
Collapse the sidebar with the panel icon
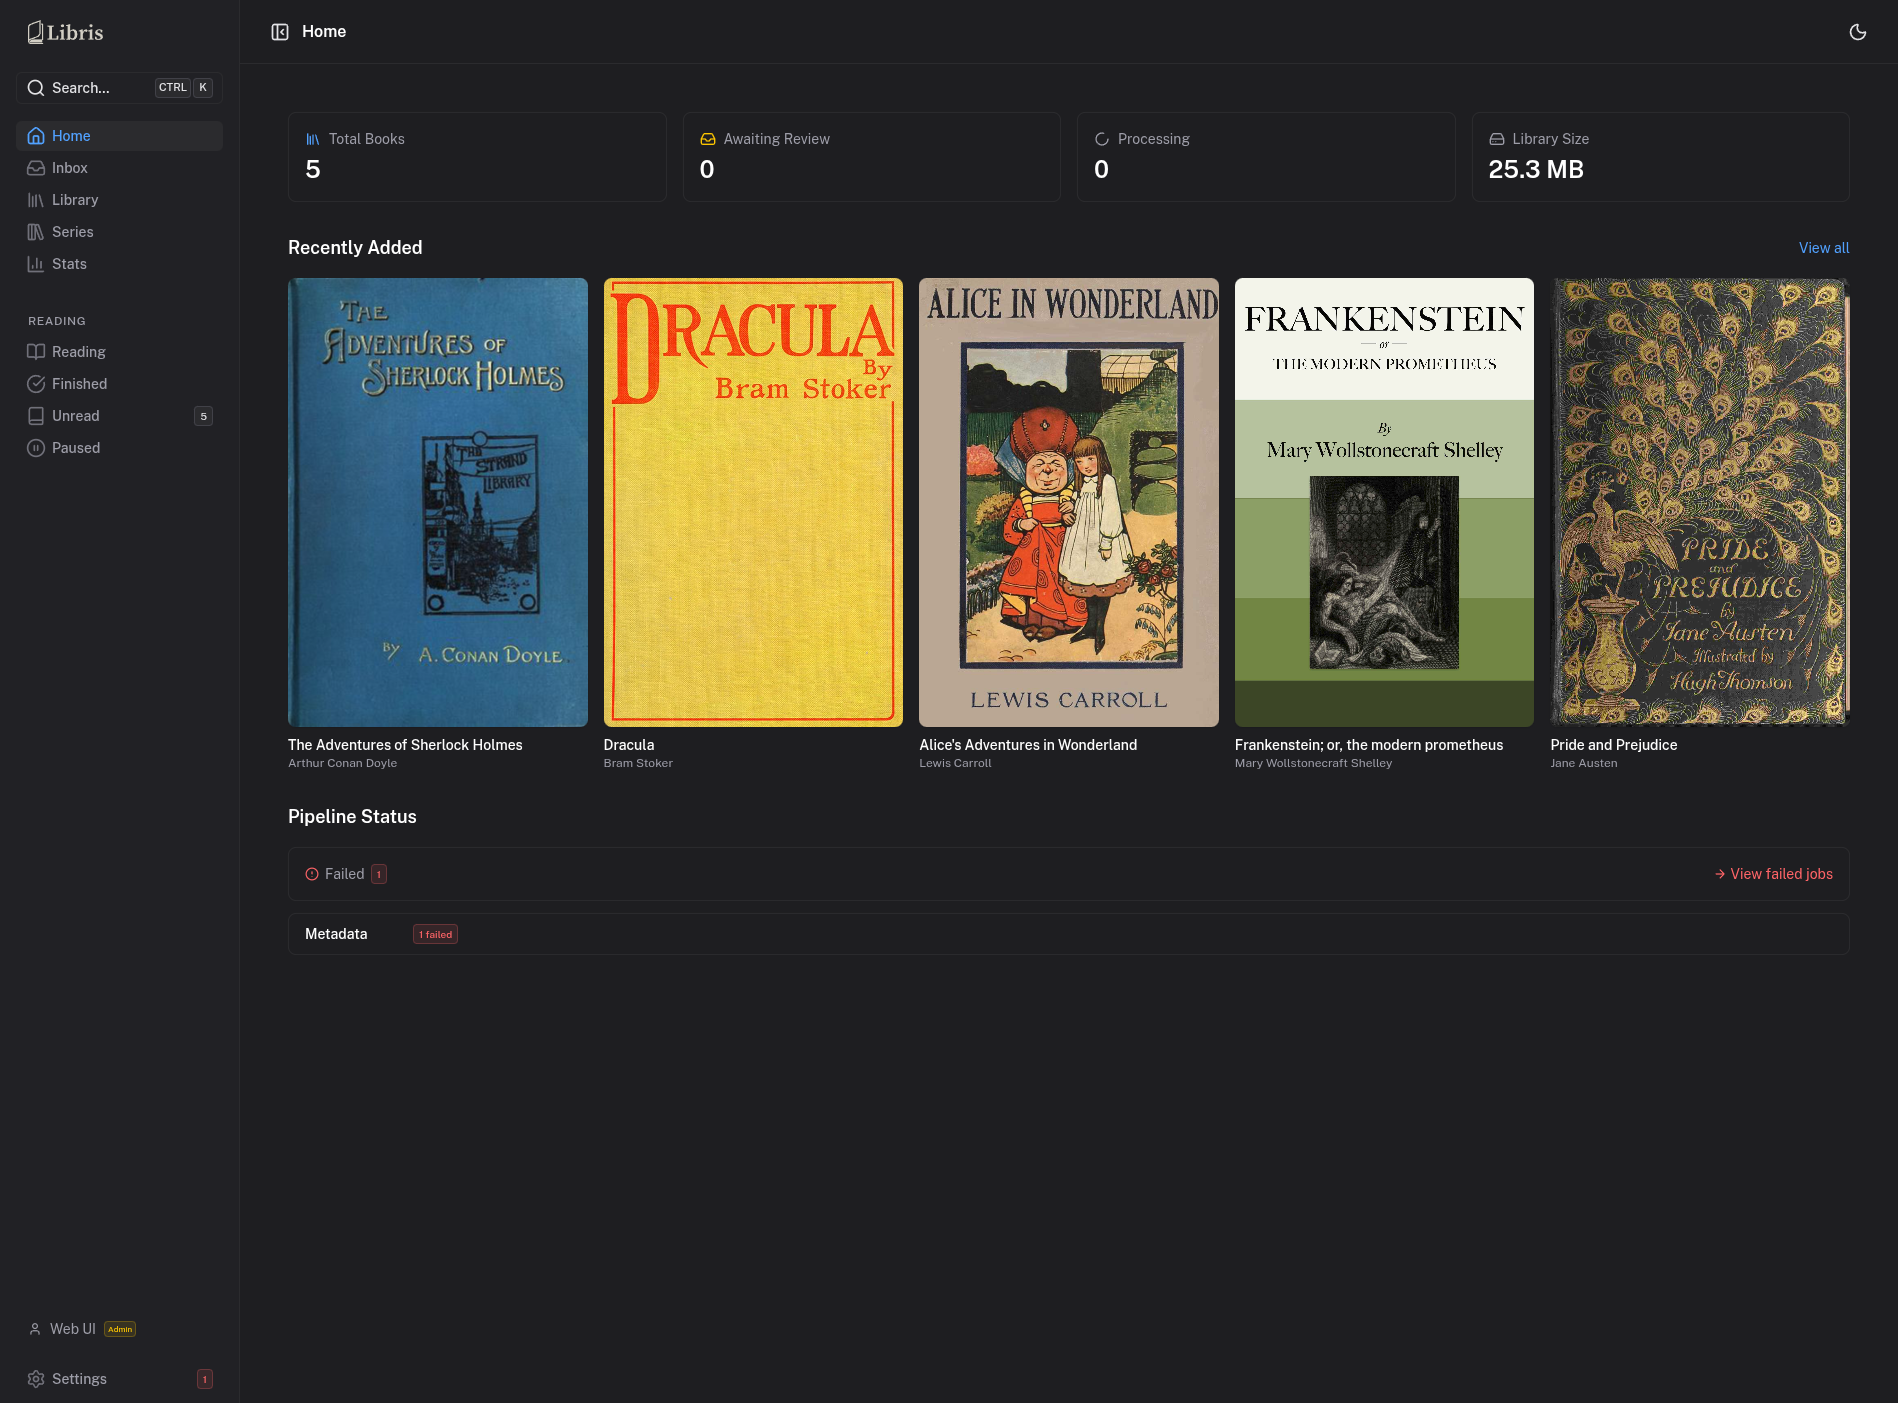point(280,32)
